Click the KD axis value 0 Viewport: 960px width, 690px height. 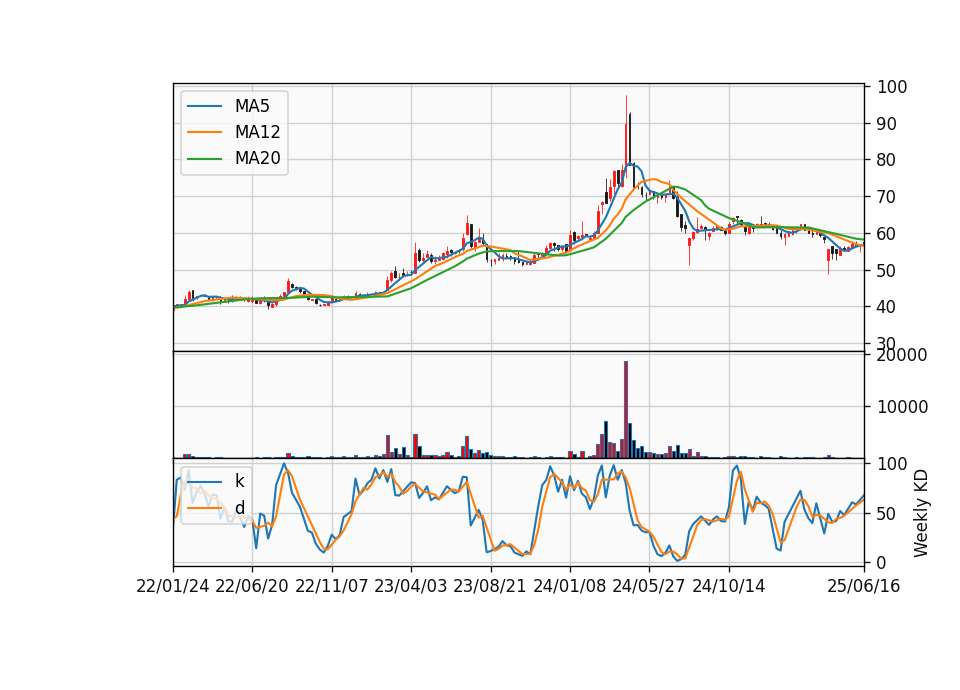(x=882, y=562)
